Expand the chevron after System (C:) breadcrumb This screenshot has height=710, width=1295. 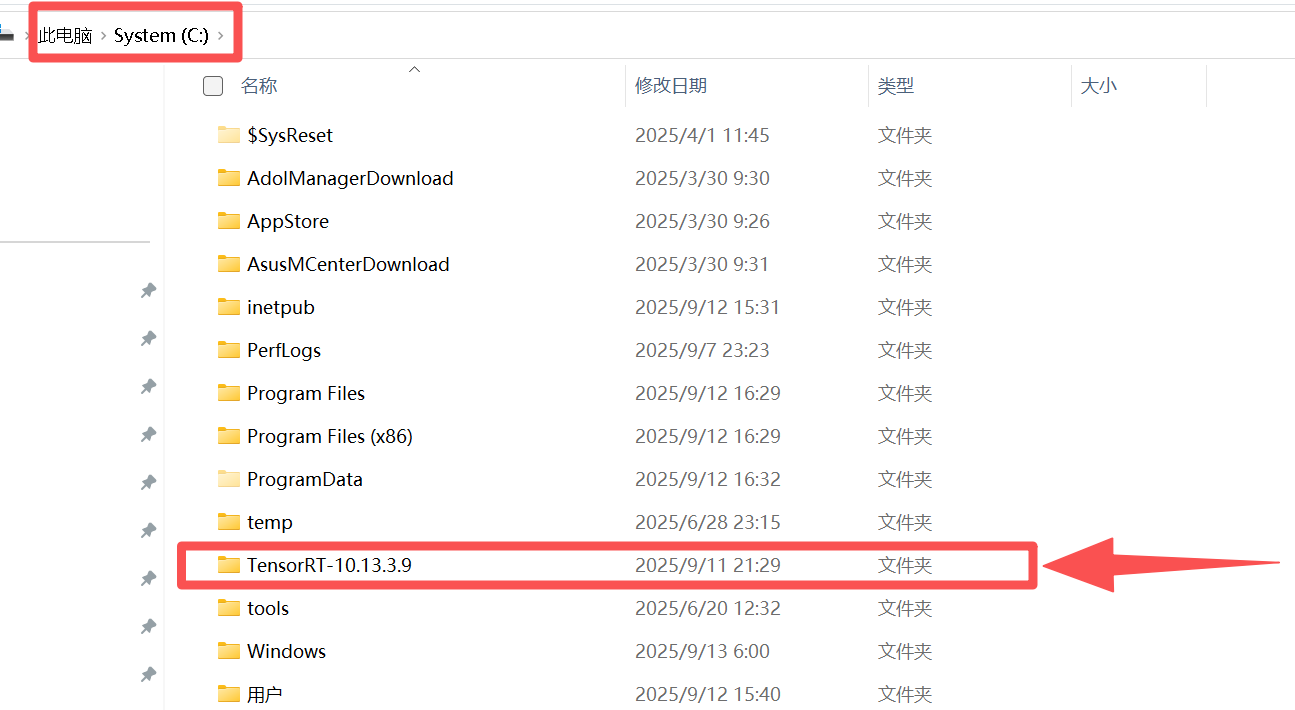coord(221,36)
